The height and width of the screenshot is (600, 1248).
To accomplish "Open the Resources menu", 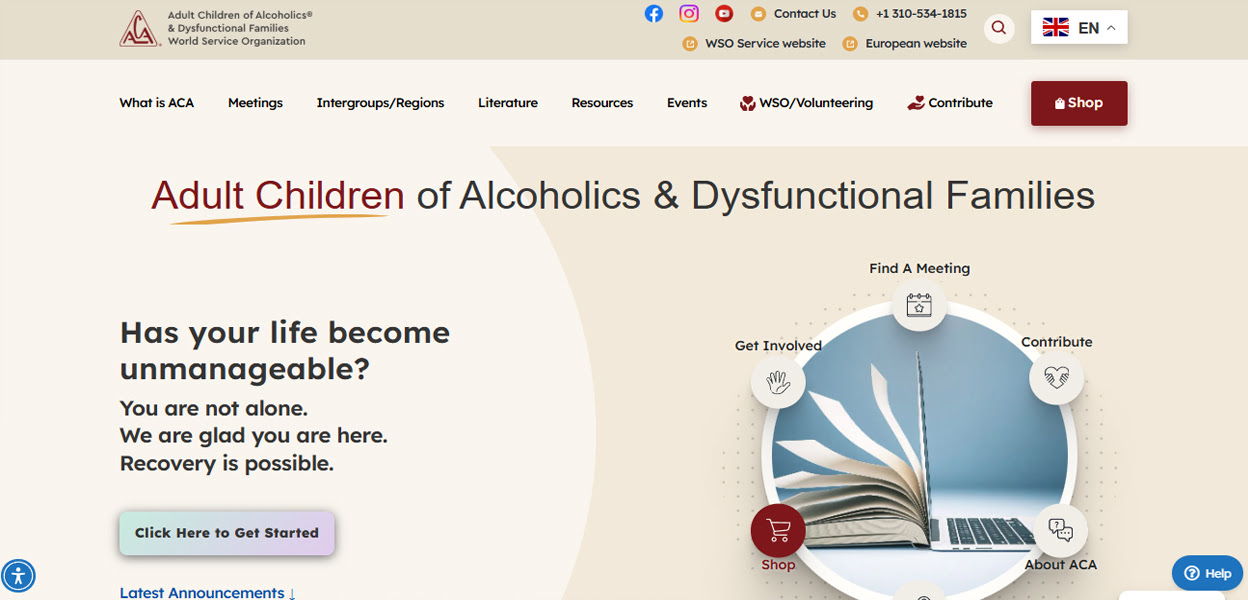I will (x=602, y=103).
